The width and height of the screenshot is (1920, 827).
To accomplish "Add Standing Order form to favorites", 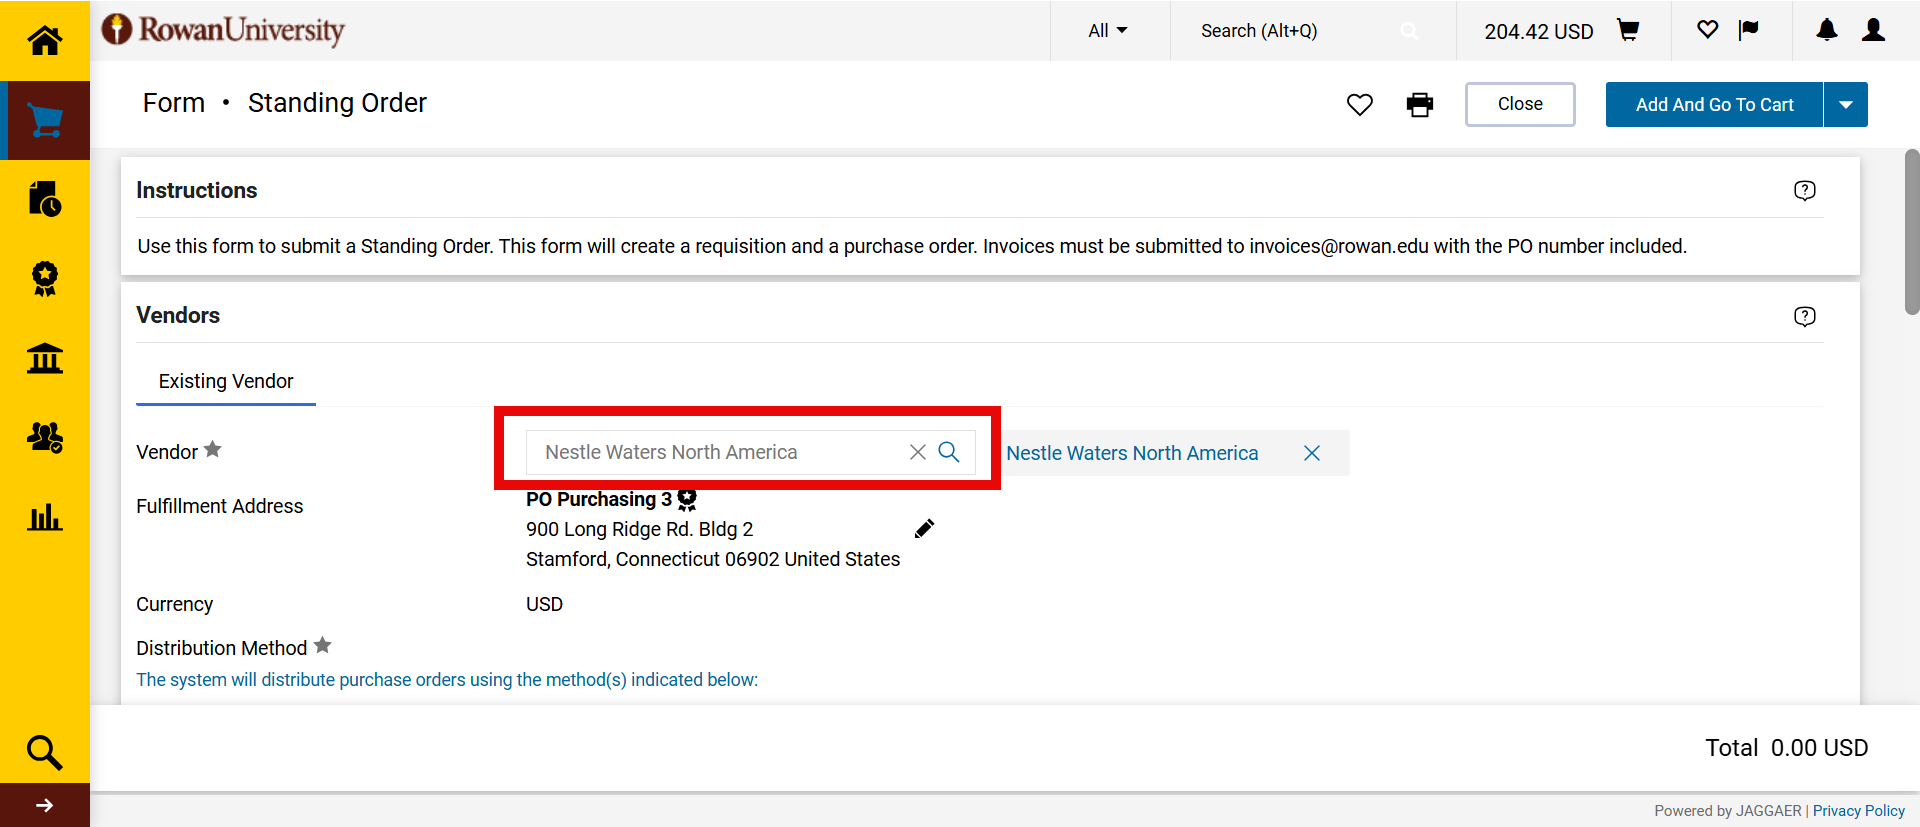I will tap(1359, 105).
